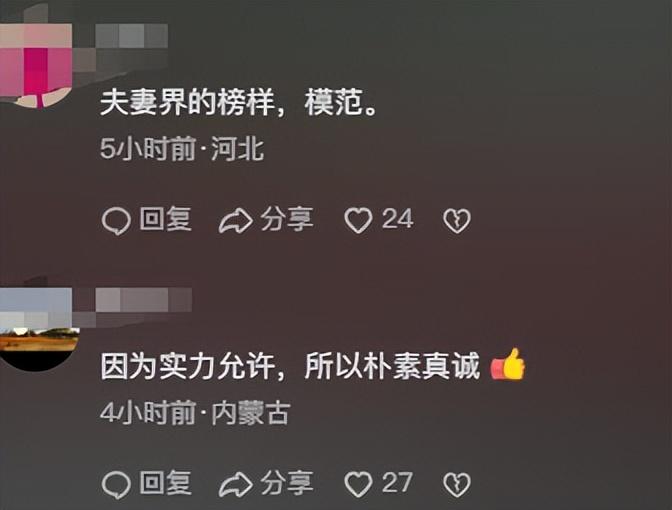
Task: Select comment text 因为实力允许，所以朴素真诚
Action: [x=290, y=366]
